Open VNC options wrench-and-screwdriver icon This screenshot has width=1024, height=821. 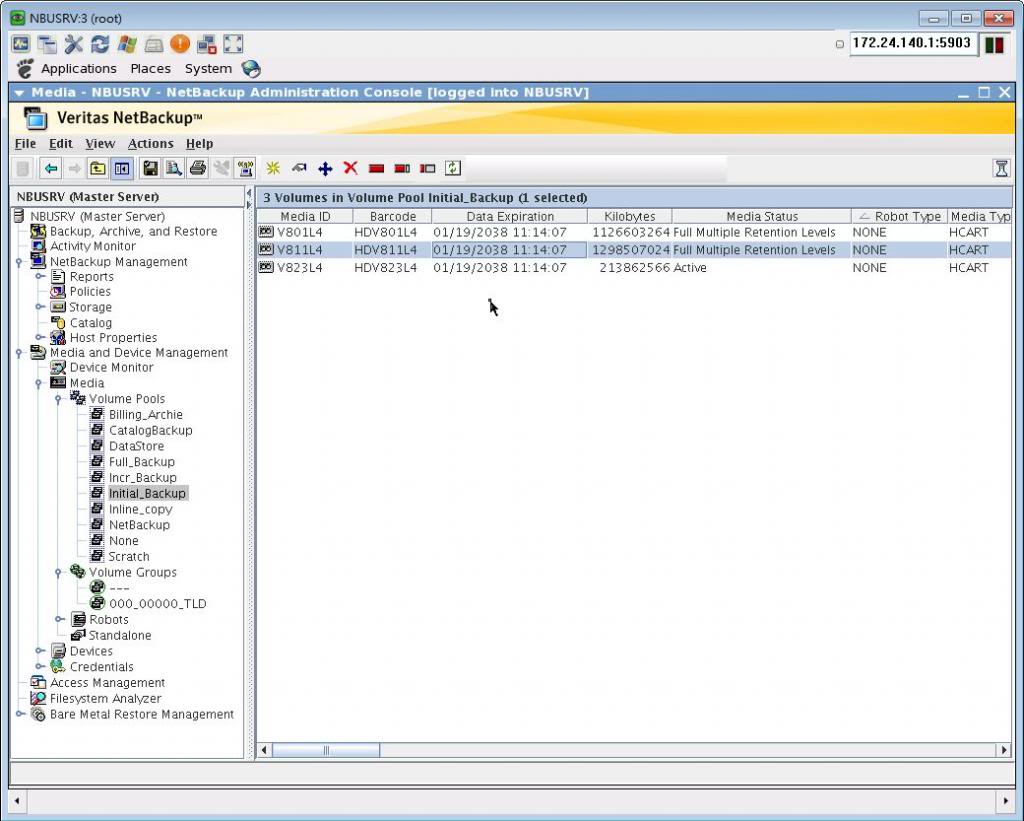tap(73, 44)
